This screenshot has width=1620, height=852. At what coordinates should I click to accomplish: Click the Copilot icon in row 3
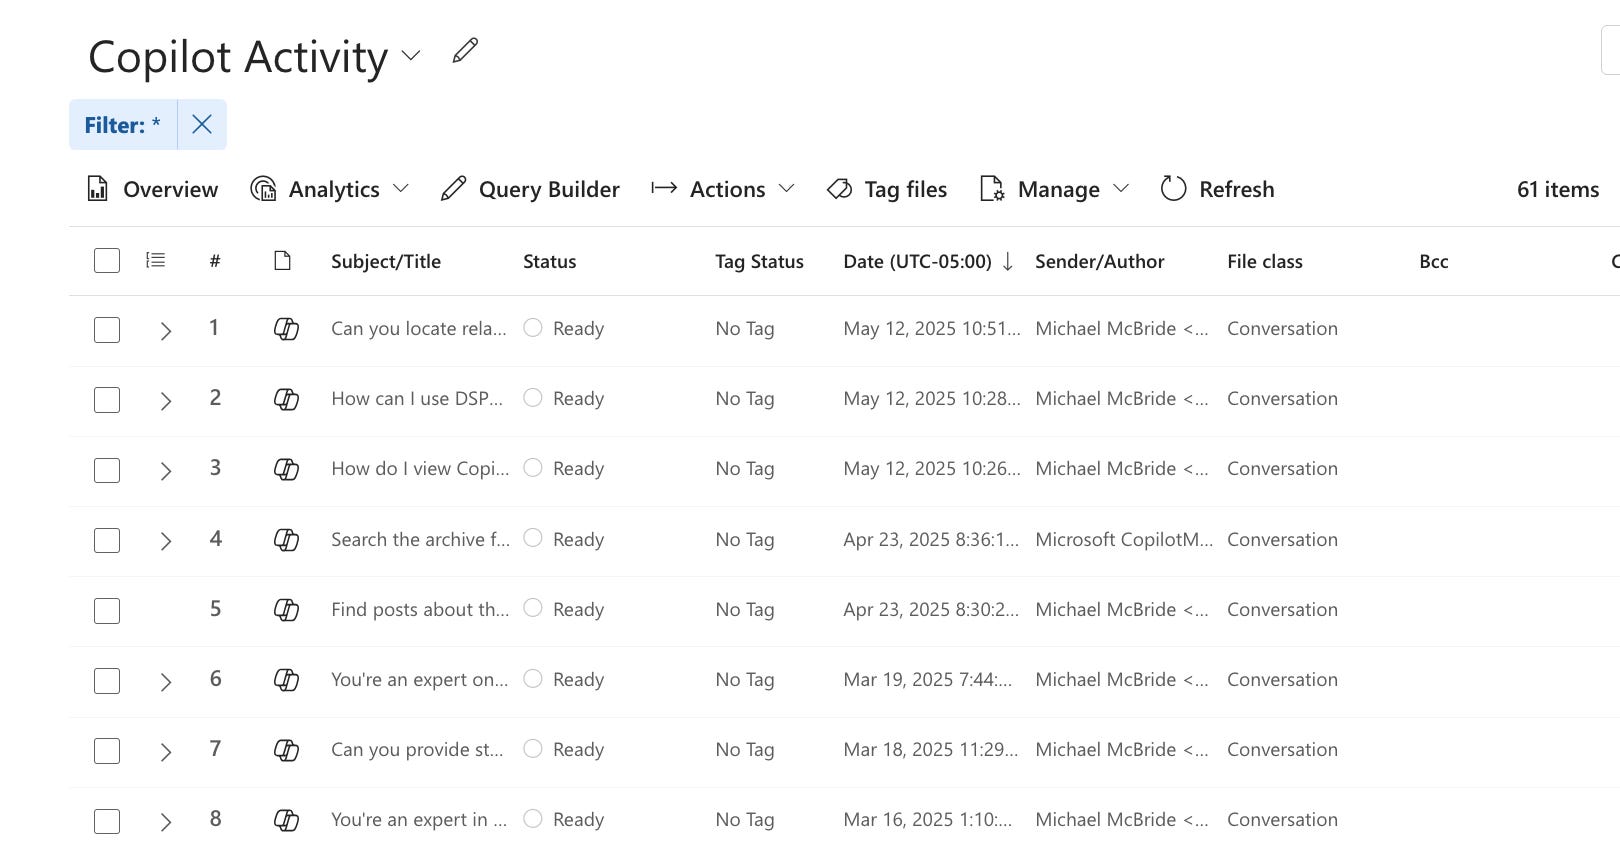(x=287, y=469)
